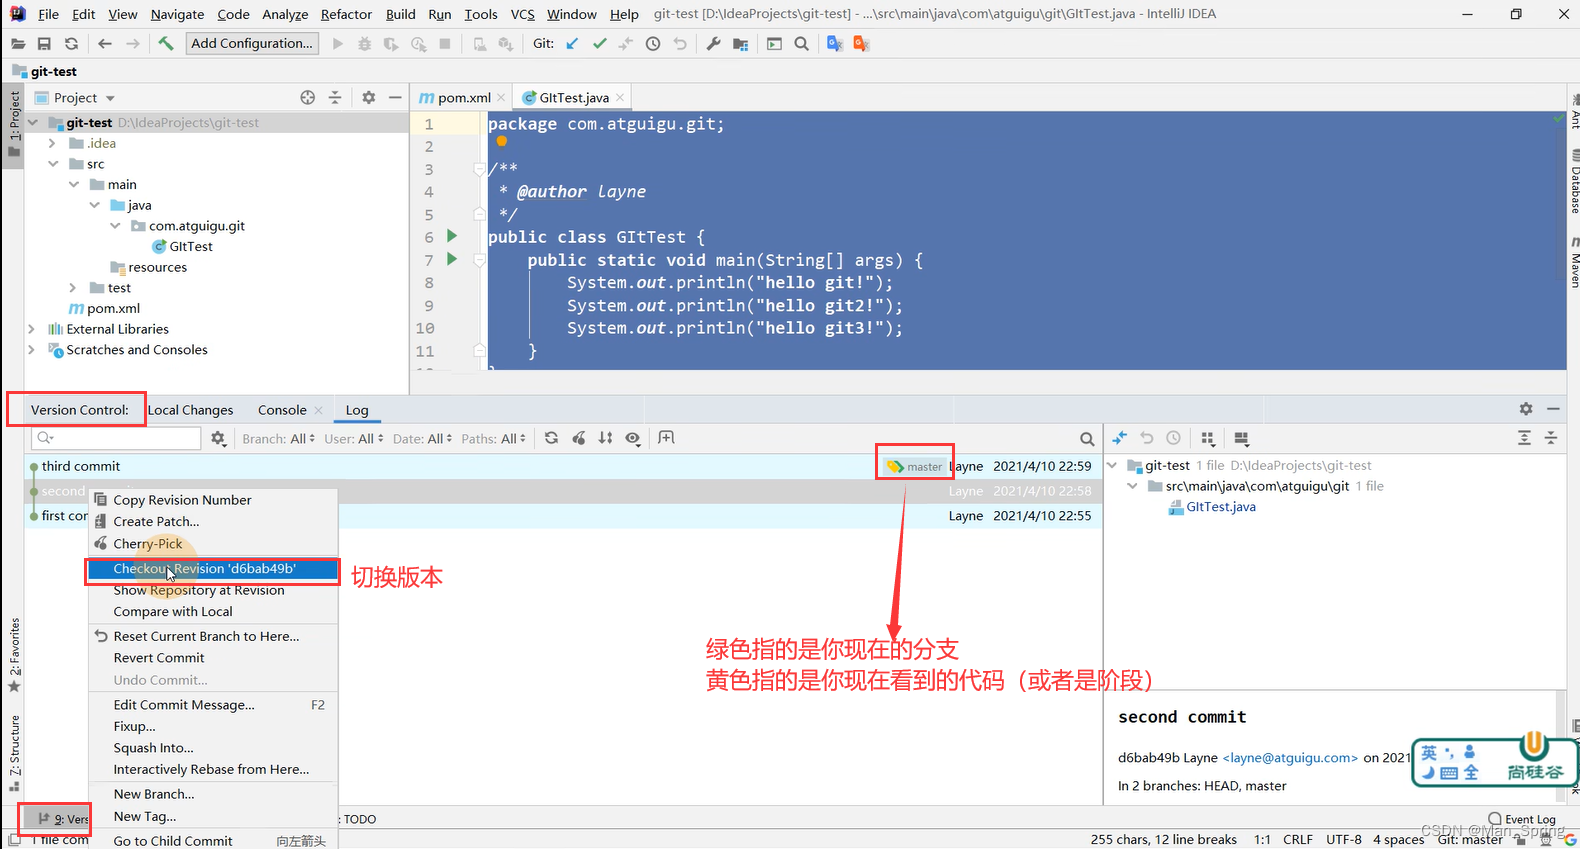Switch to Local Changes tab

190,410
